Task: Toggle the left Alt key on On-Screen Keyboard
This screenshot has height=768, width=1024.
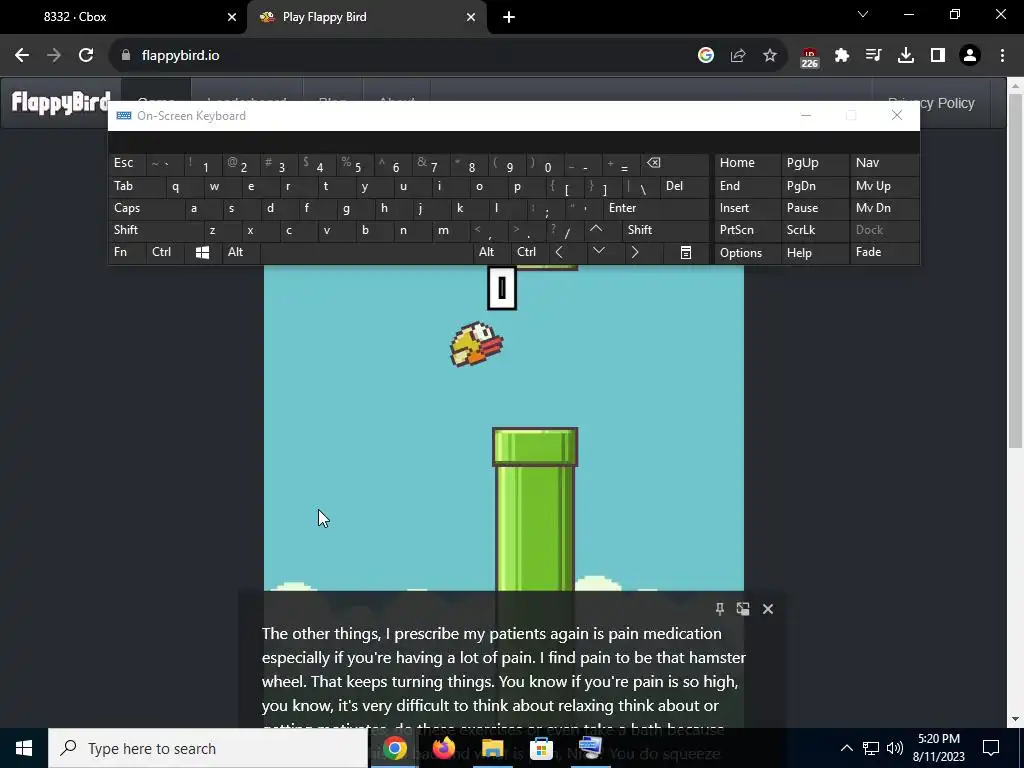Action: pyautogui.click(x=240, y=253)
